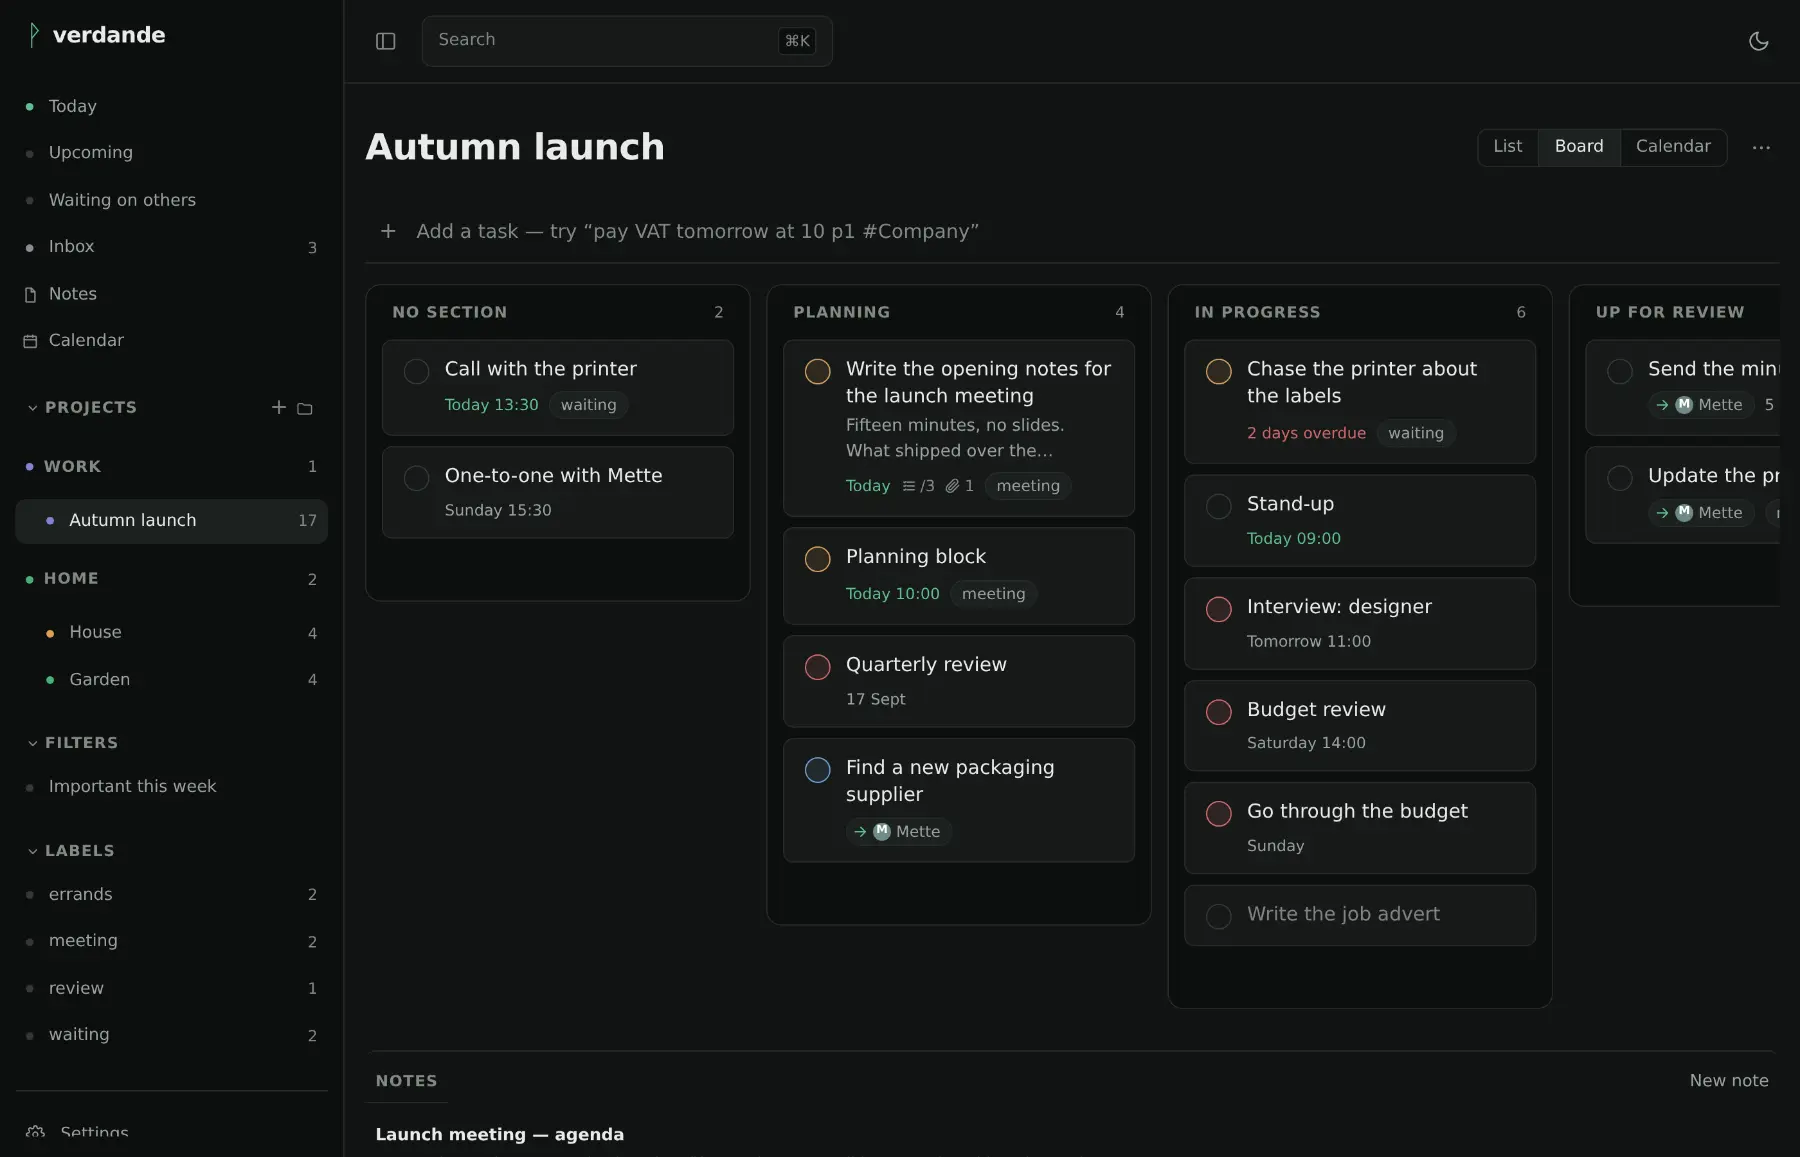Toggle the sidebar panel icon
This screenshot has width=1800, height=1157.
pos(386,41)
